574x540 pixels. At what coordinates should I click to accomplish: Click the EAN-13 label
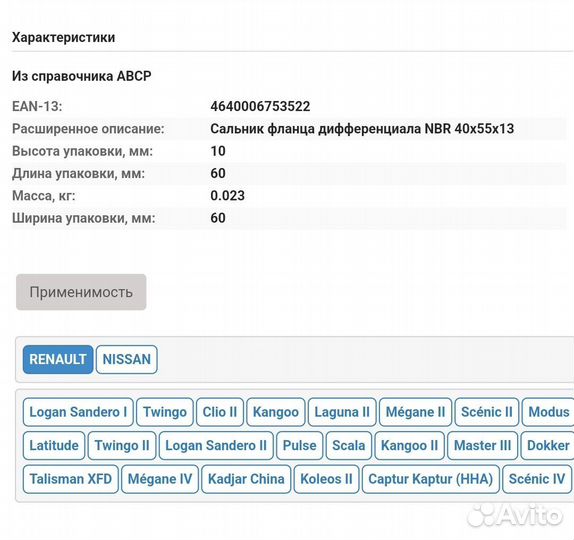click(37, 107)
